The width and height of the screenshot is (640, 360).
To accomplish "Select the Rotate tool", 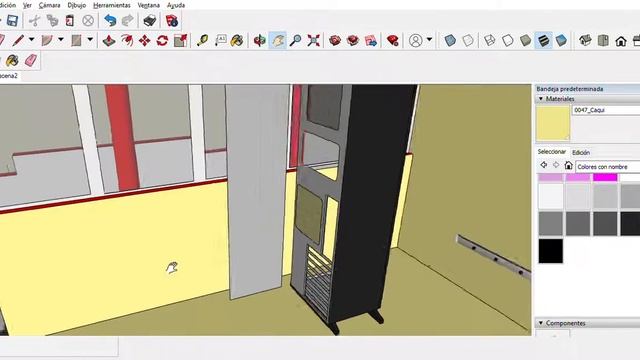I will coord(162,40).
